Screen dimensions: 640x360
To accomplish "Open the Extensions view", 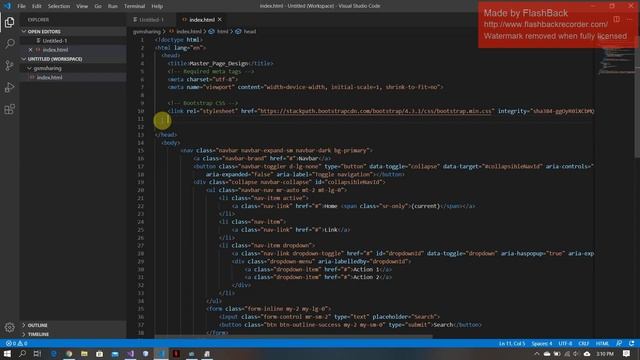I will pyautogui.click(x=9, y=109).
